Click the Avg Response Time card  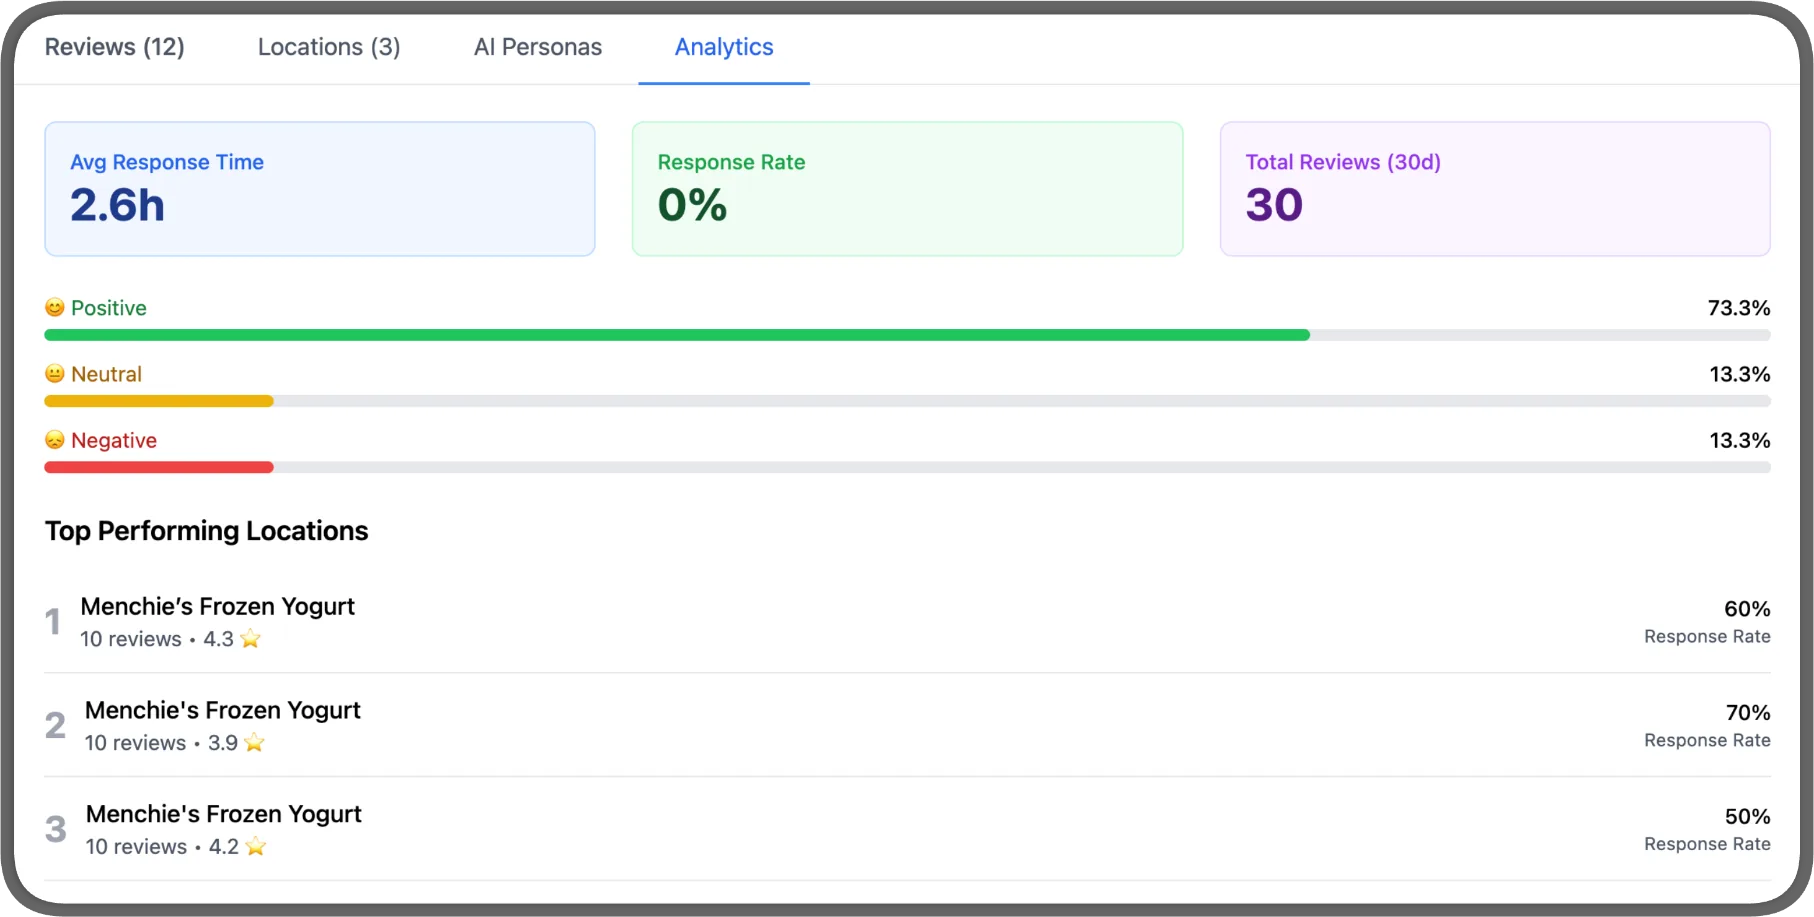(320, 189)
